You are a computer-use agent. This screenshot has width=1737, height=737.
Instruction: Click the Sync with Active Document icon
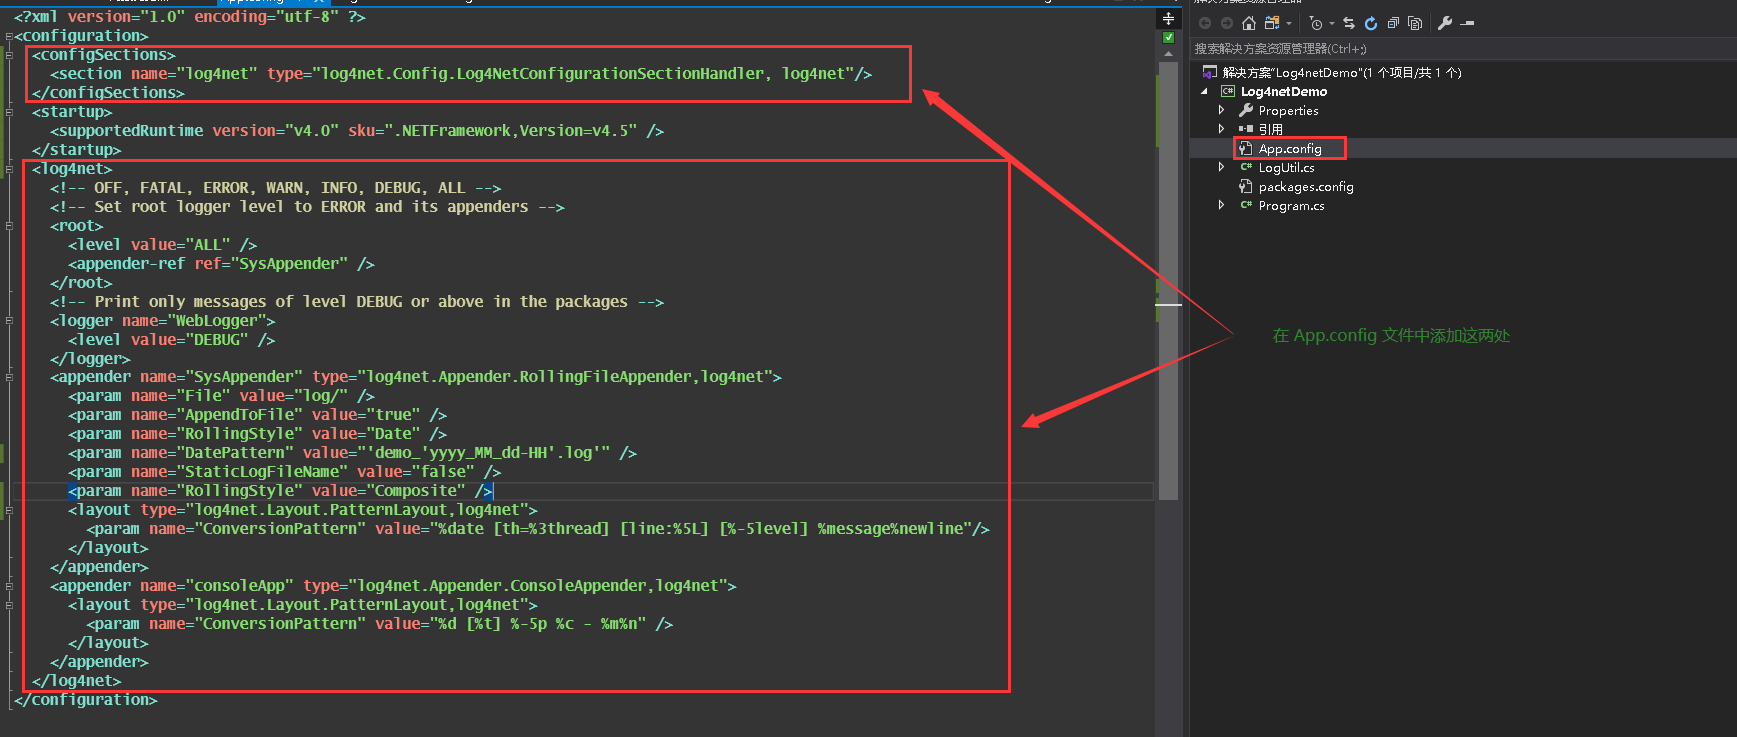(1349, 23)
